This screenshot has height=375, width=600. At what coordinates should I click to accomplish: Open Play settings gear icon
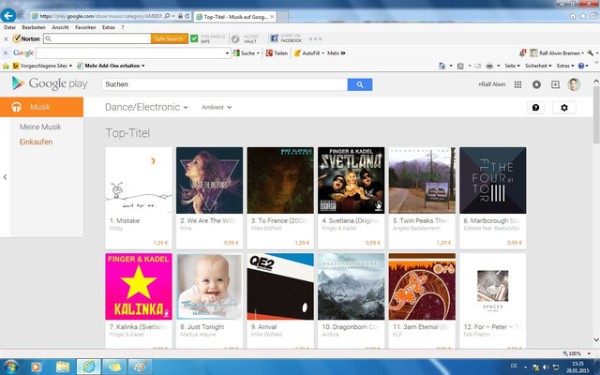[564, 108]
